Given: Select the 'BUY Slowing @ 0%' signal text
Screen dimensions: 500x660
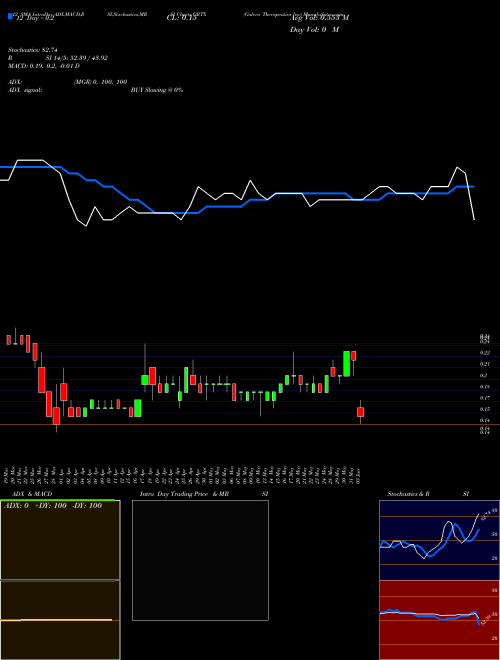Looking at the screenshot, I should pyautogui.click(x=157, y=90).
